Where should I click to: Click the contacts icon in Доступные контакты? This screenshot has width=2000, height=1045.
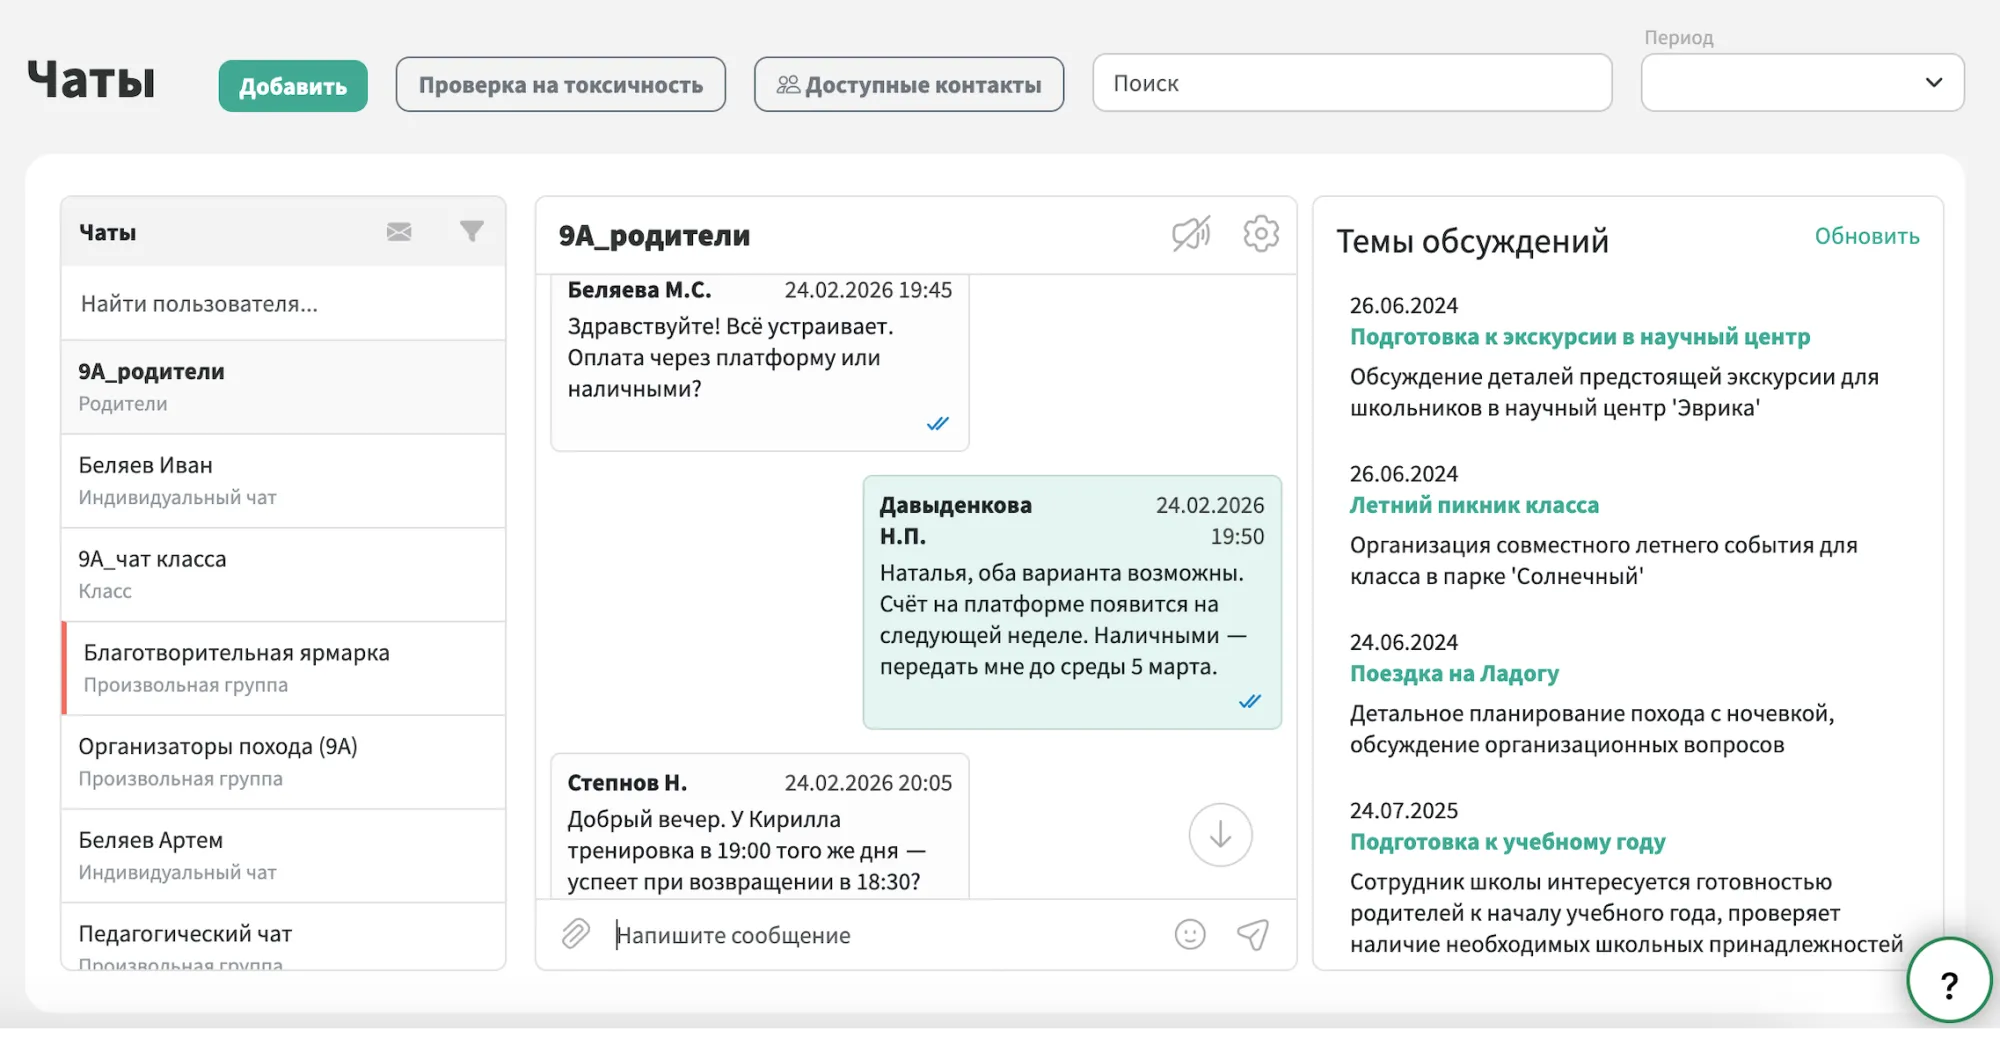[788, 85]
